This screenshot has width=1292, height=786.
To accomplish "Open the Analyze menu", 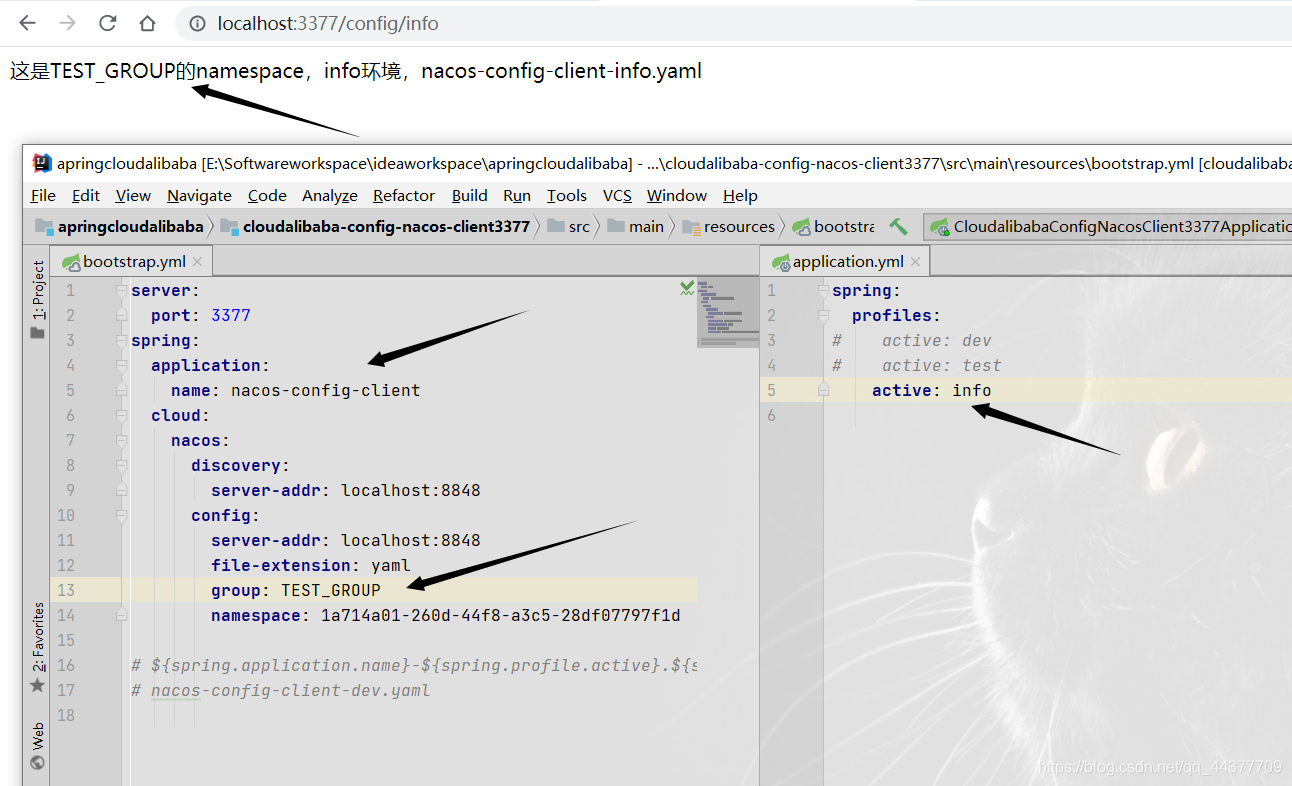I will coord(330,195).
